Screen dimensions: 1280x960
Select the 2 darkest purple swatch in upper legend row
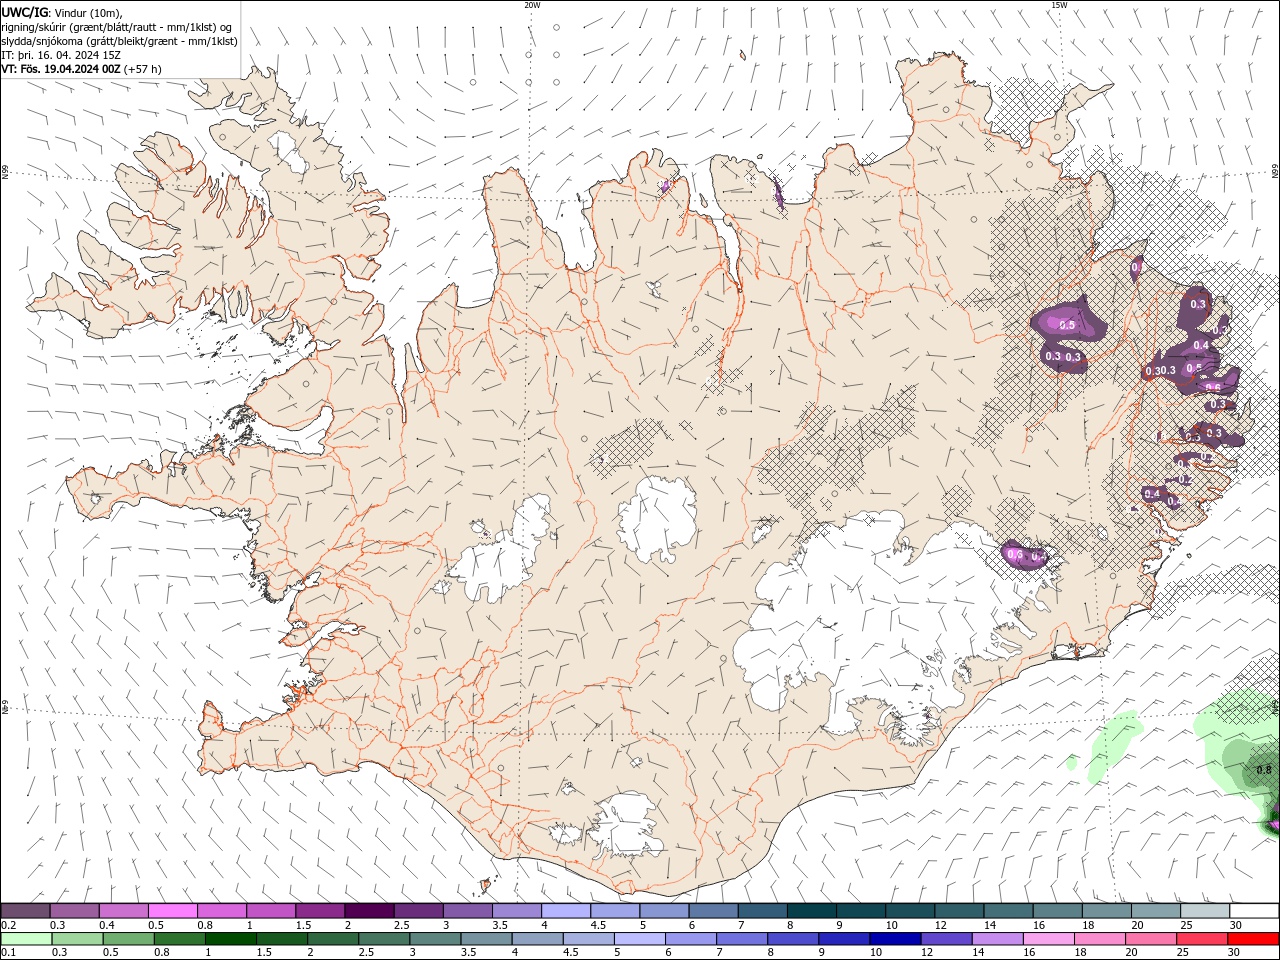368,911
